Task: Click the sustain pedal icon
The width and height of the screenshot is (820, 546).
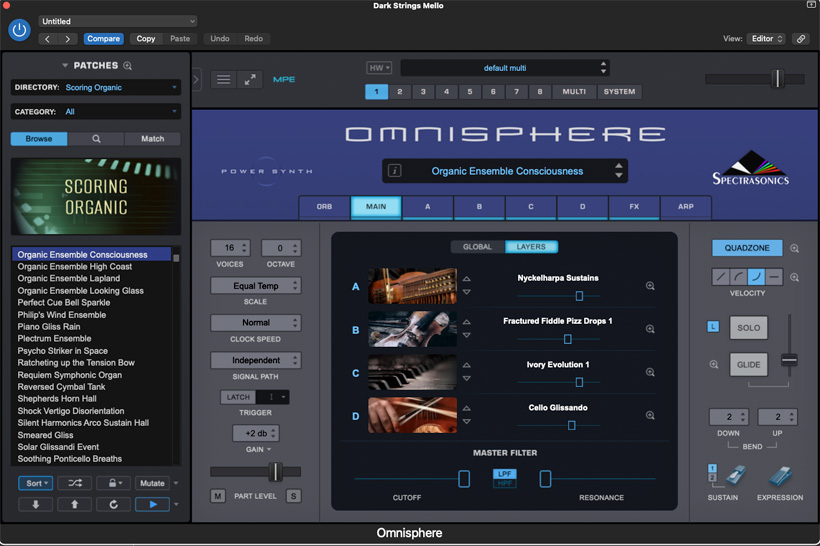Action: (736, 476)
